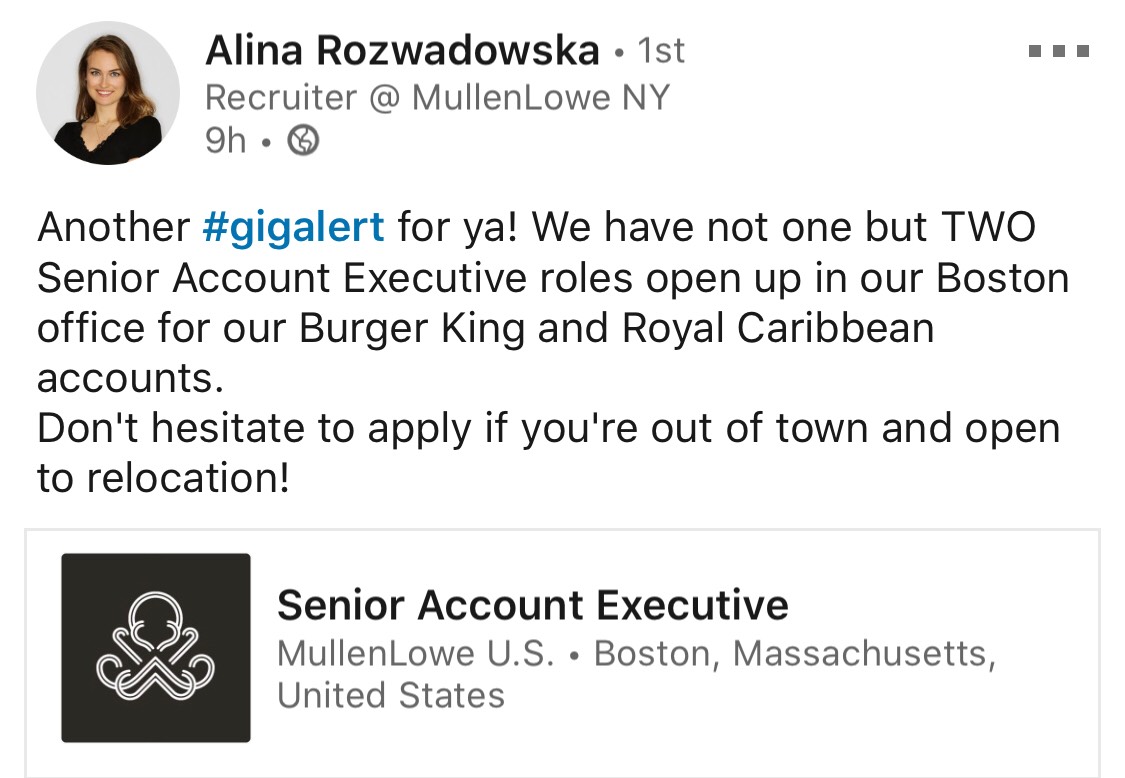Click the MullenLowe U.S. company name
This screenshot has height=778, width=1125.
pyautogui.click(x=415, y=654)
